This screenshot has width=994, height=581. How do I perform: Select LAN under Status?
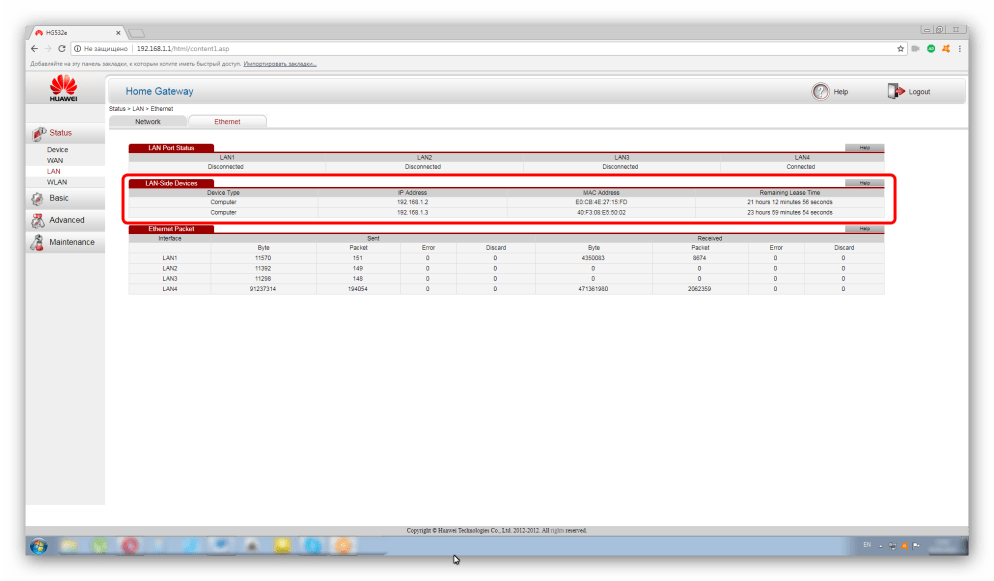pos(53,171)
